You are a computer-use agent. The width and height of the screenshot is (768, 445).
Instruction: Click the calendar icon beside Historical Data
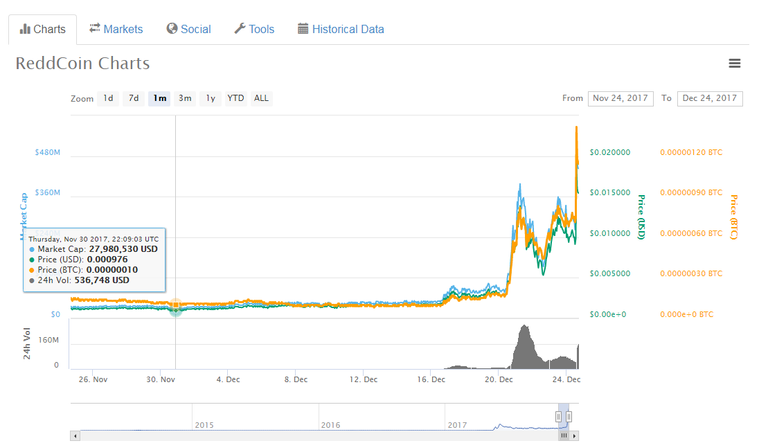click(303, 29)
